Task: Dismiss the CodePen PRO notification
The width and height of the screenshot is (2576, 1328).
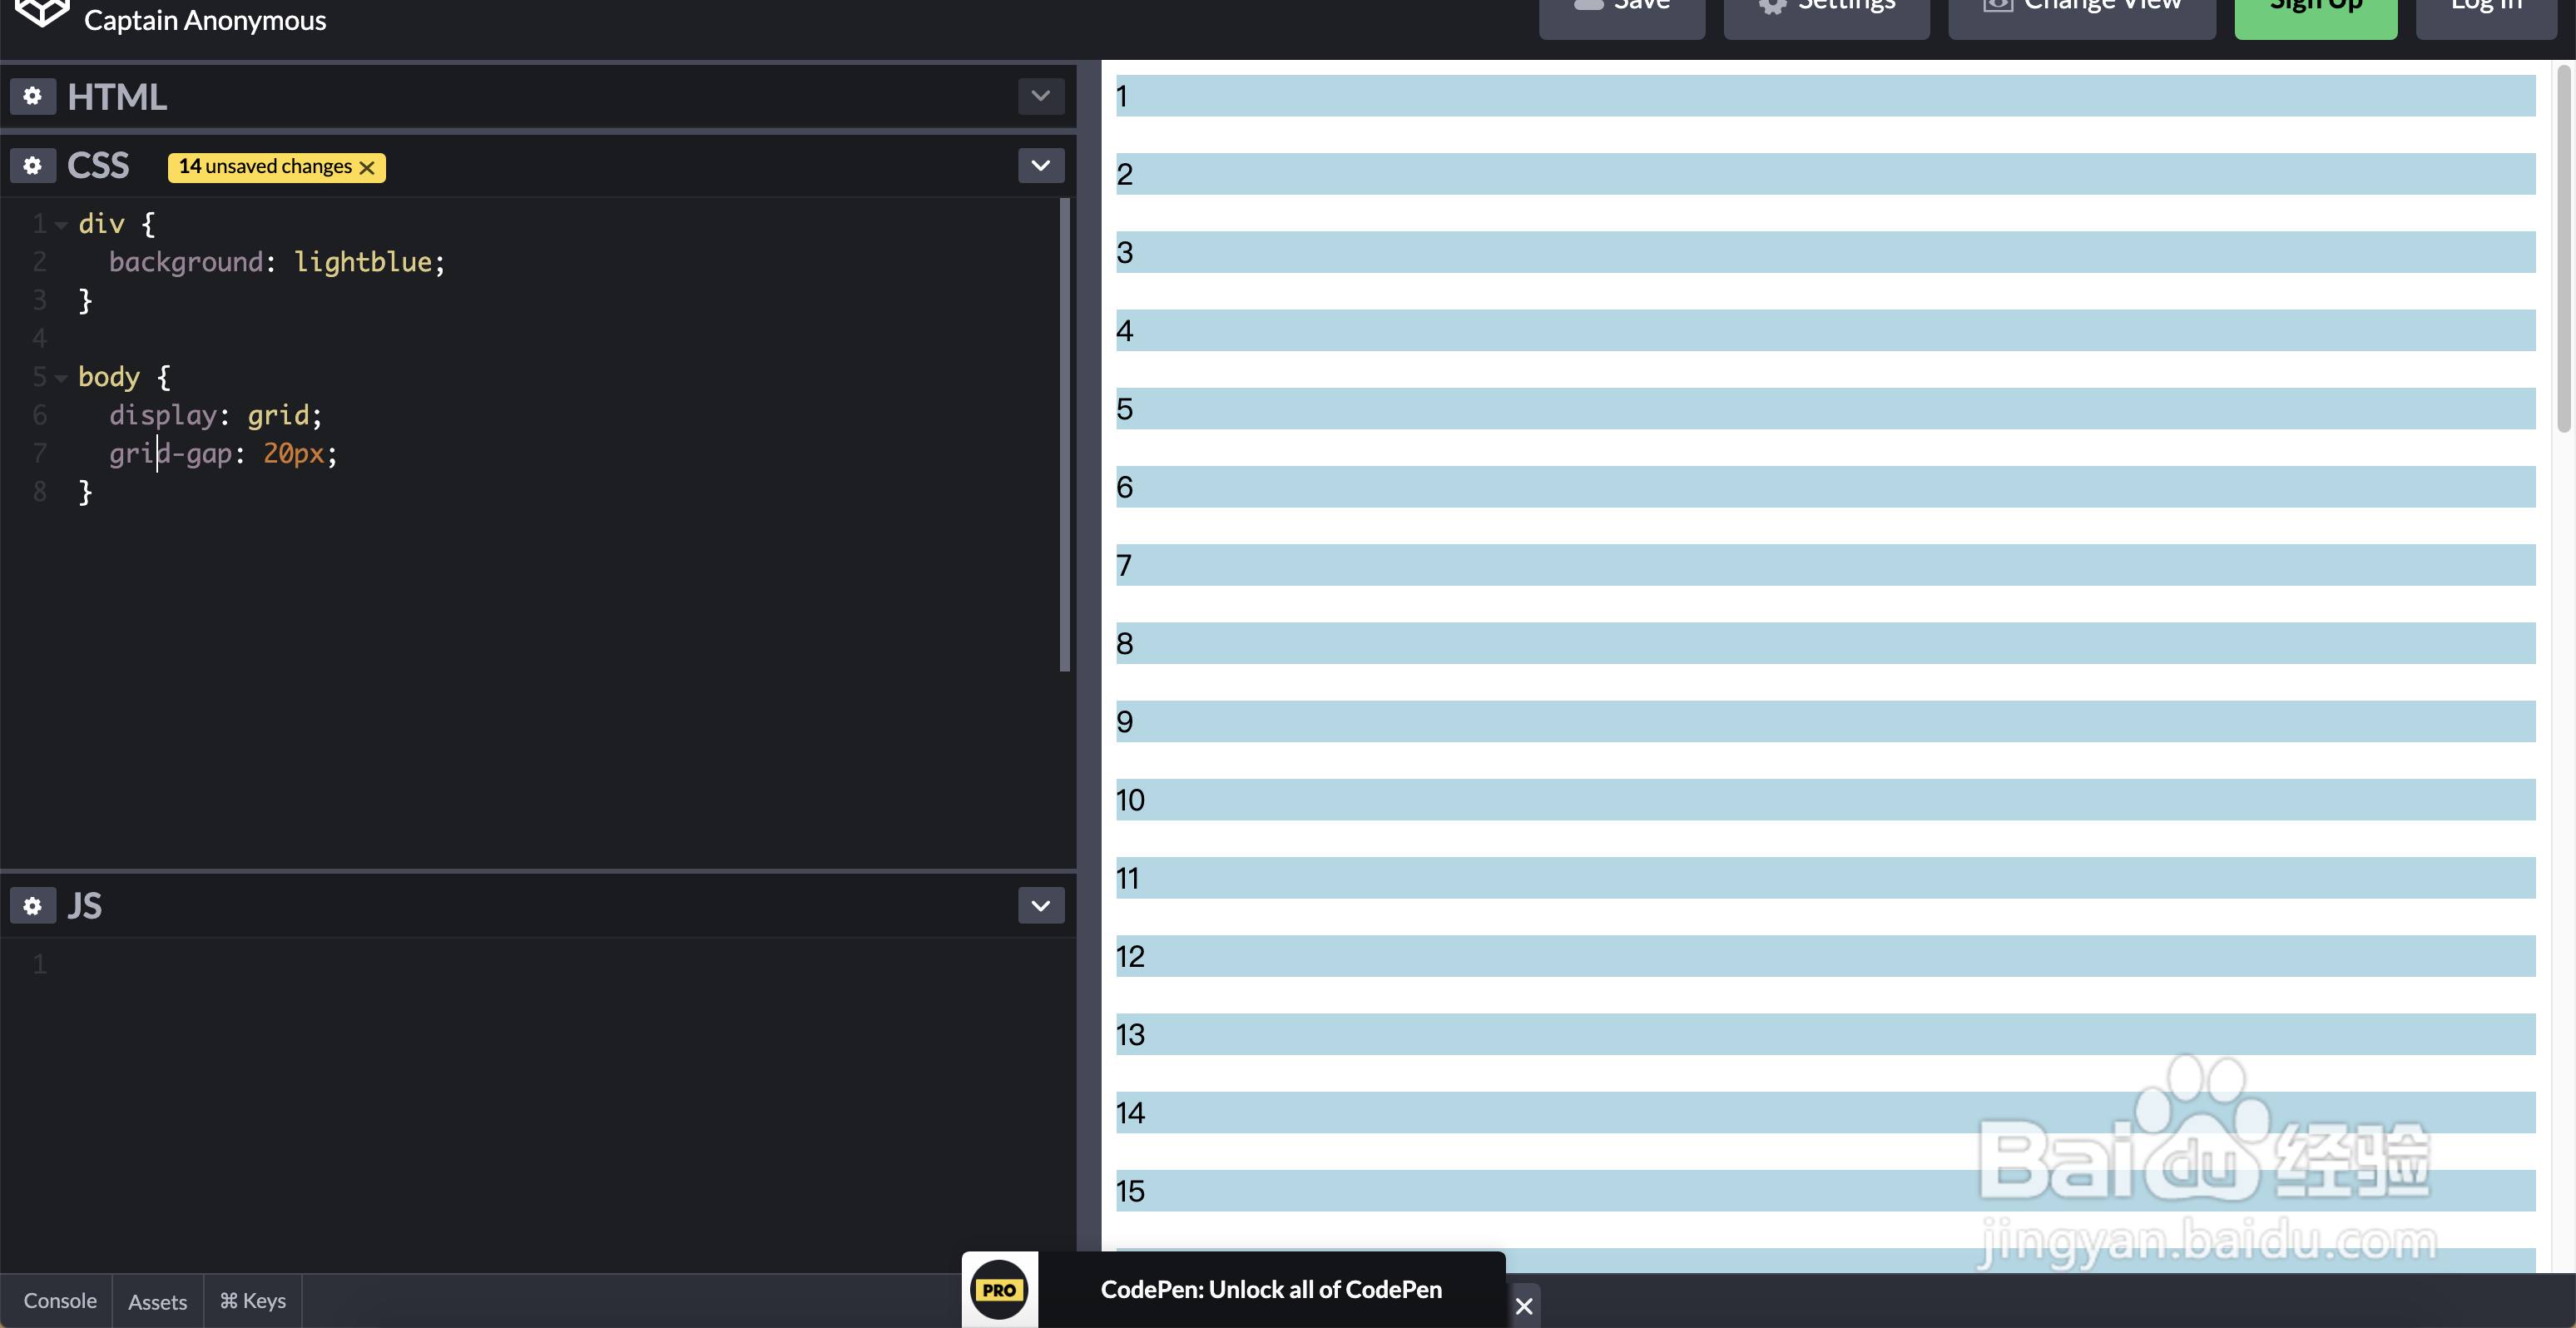Action: click(1523, 1305)
